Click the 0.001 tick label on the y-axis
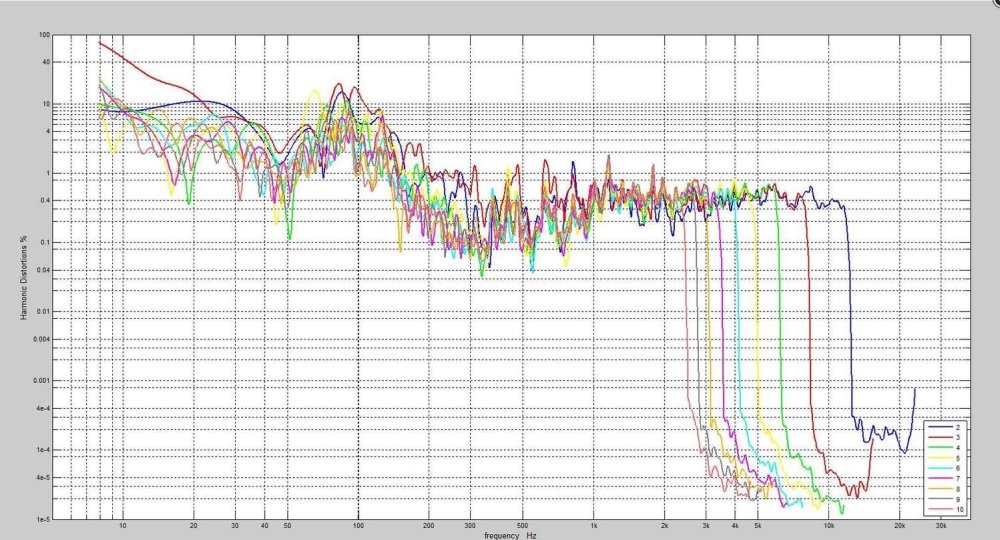The height and width of the screenshot is (540, 1000). pyautogui.click(x=41, y=380)
